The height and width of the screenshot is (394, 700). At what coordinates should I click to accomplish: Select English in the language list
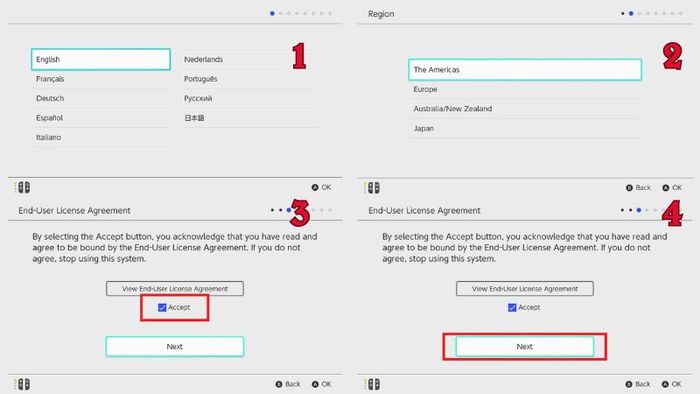(101, 59)
